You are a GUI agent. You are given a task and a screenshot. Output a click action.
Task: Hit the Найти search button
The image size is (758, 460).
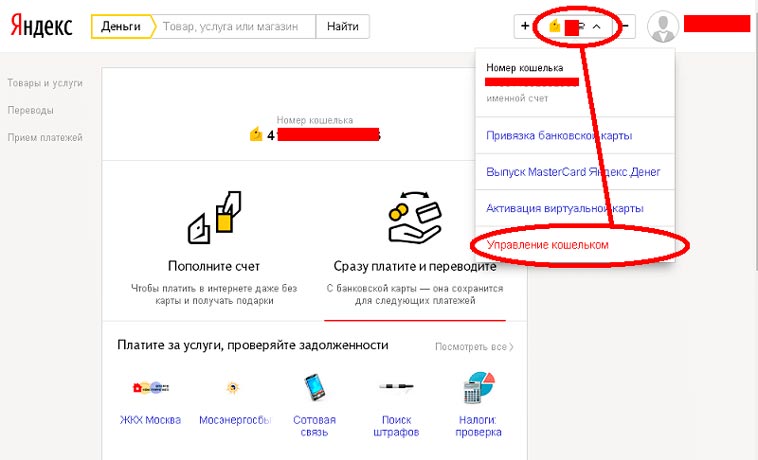click(x=343, y=26)
